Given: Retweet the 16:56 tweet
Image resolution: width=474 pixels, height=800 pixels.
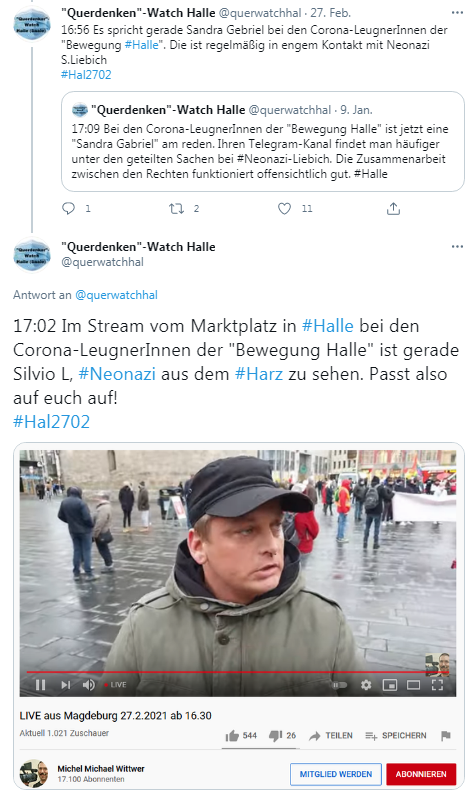Looking at the screenshot, I should click(x=177, y=208).
